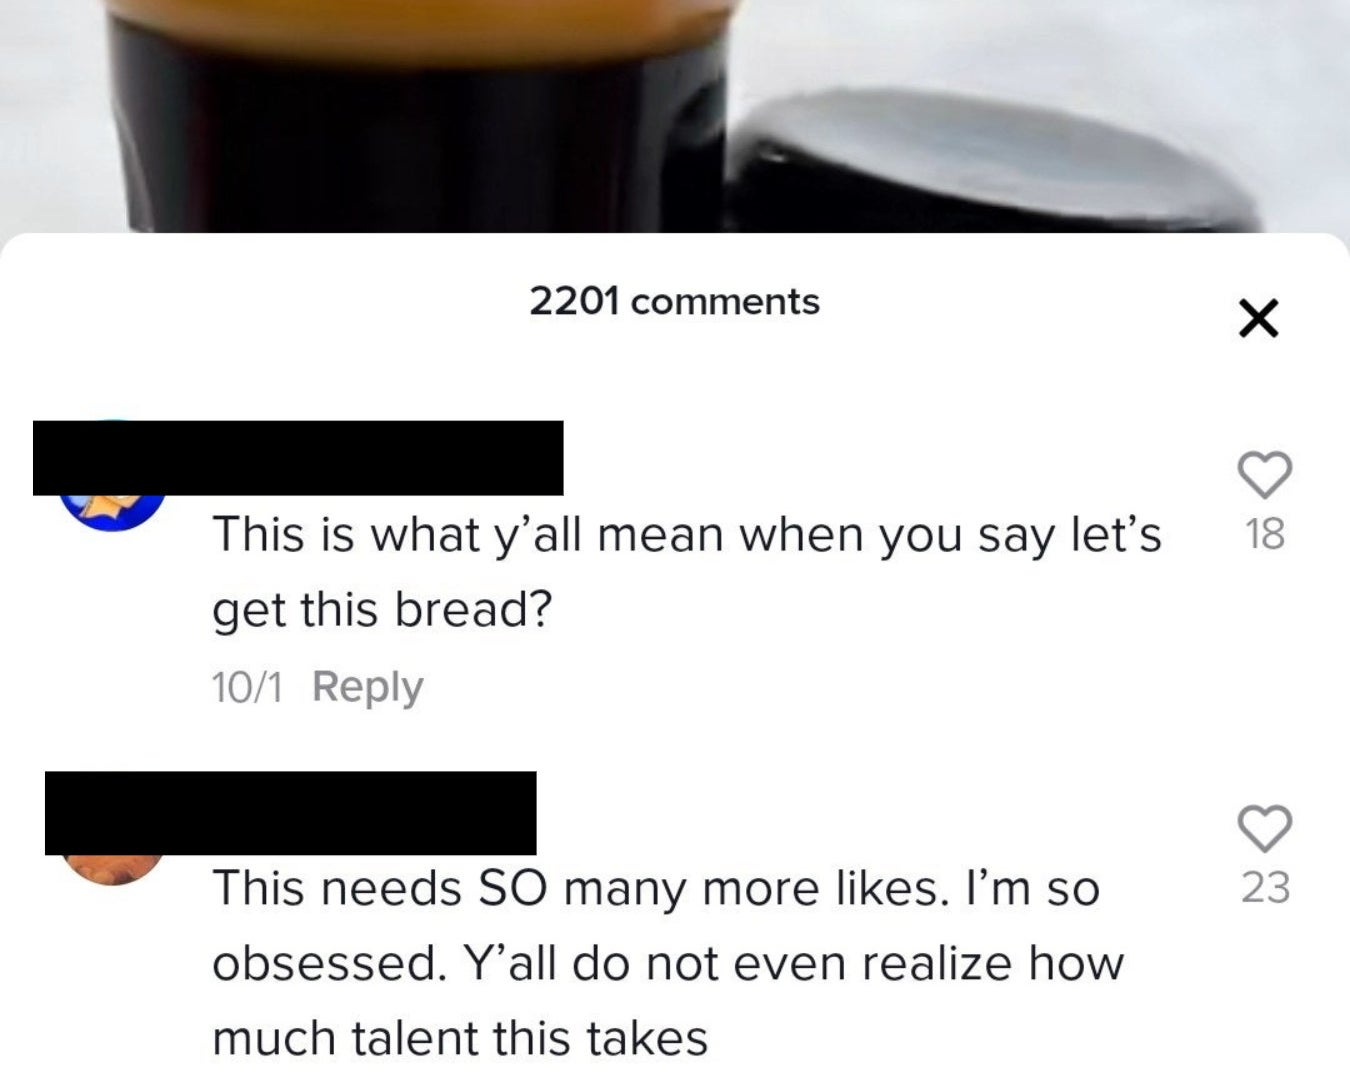
Task: Tap the "2201 comments" header
Action: coord(674,301)
